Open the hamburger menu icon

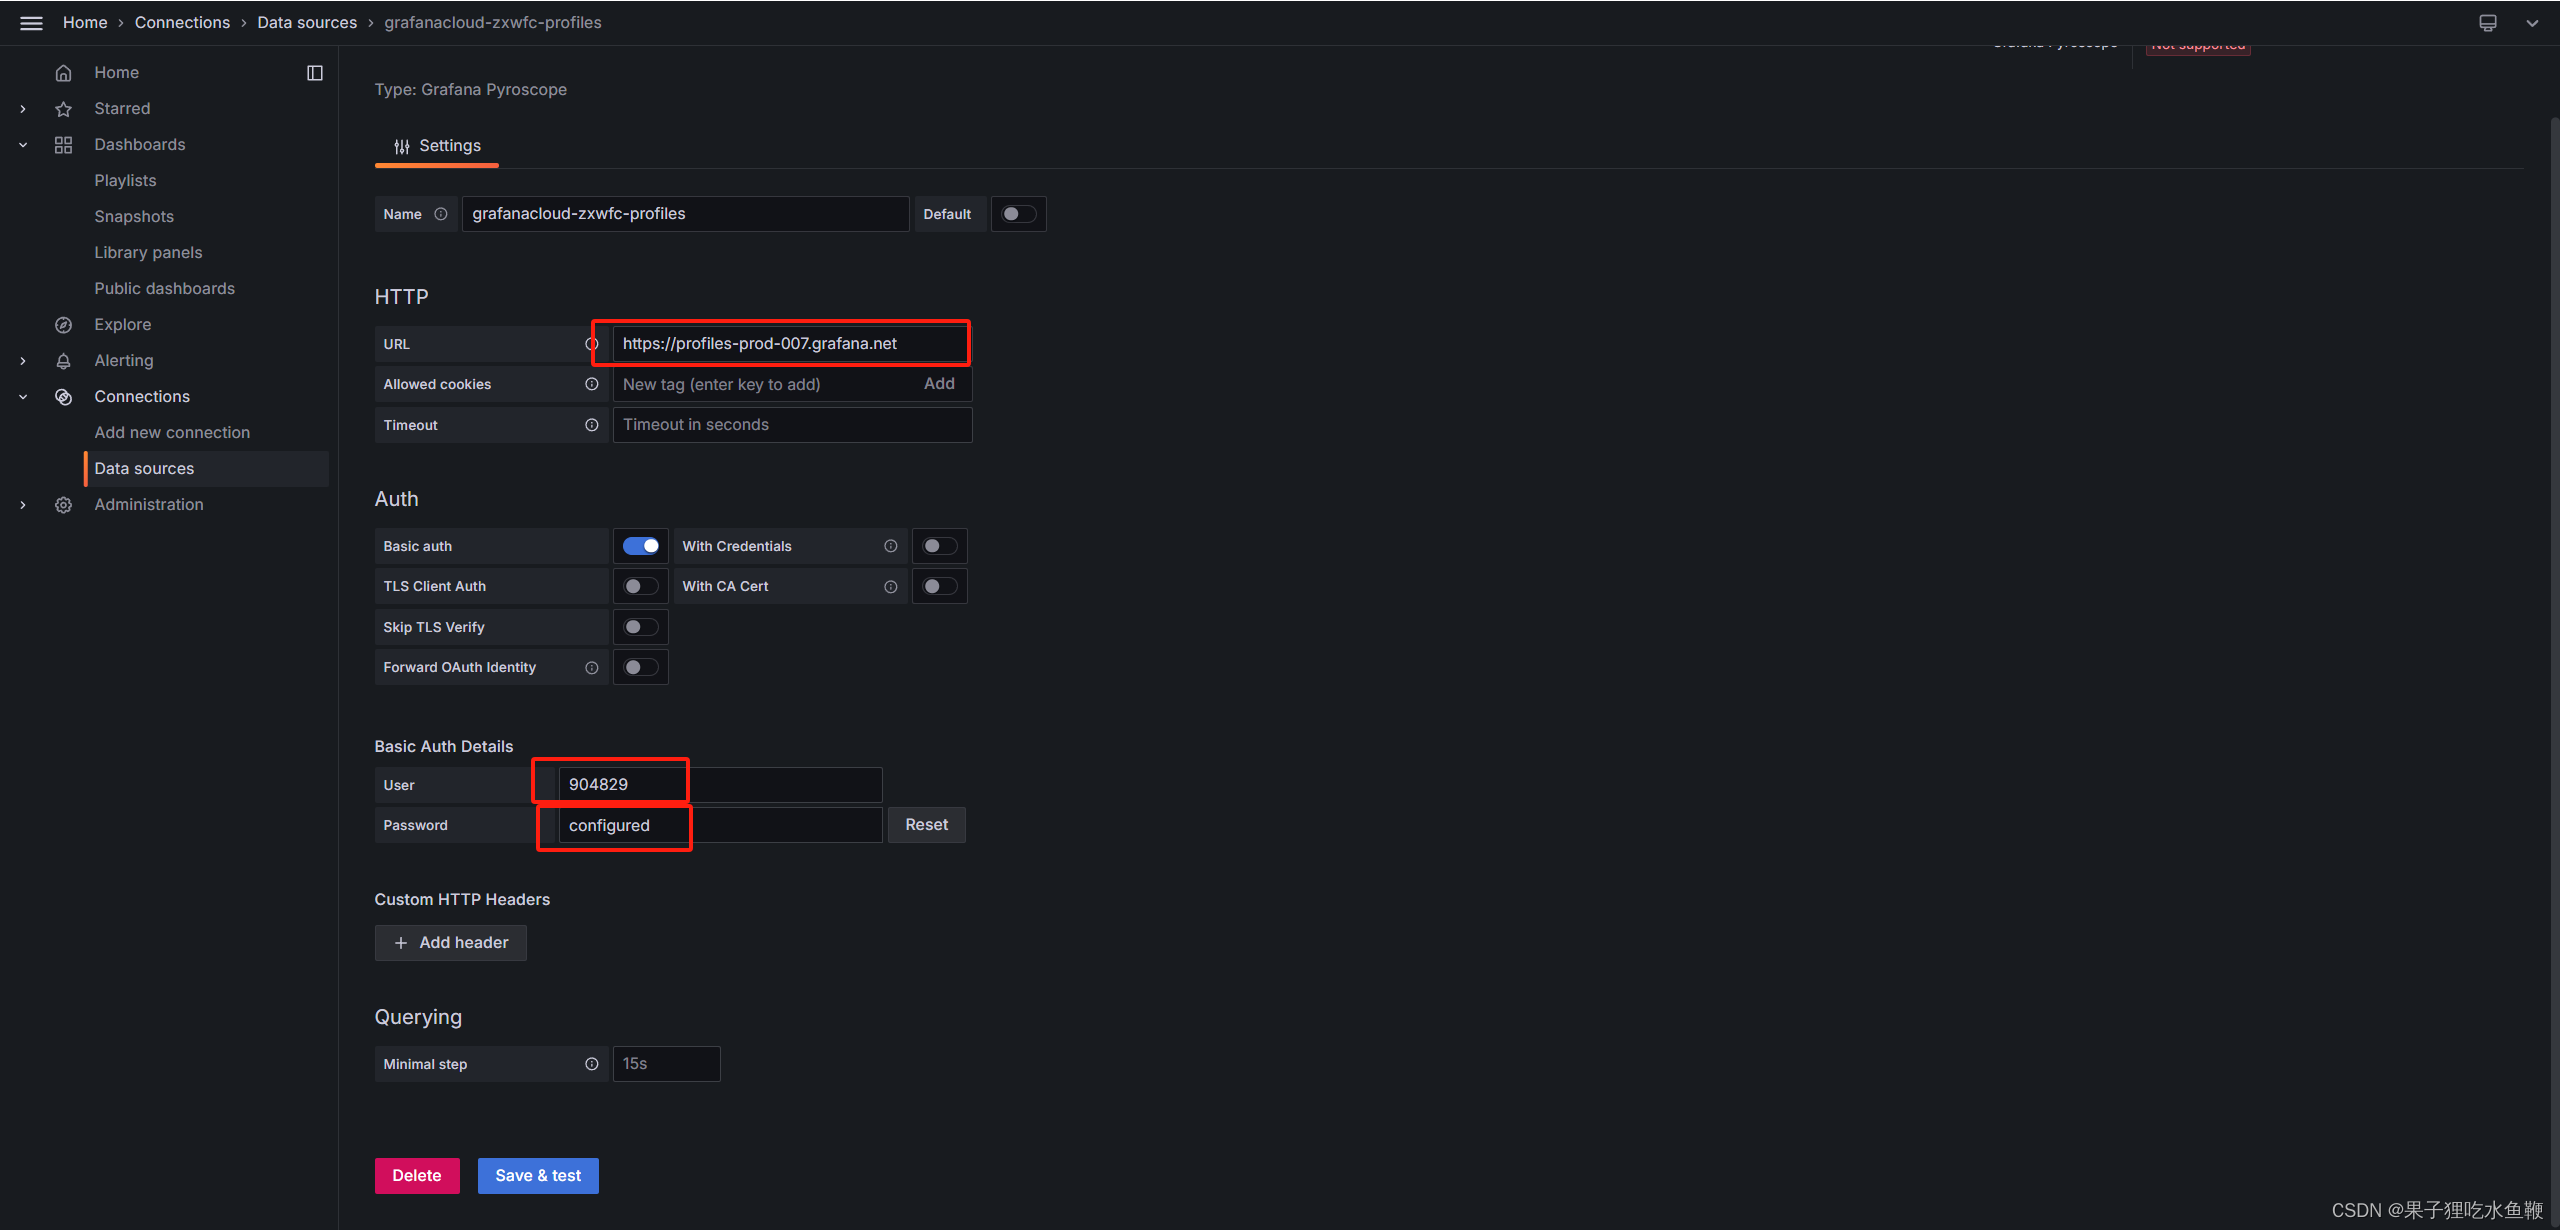31,22
